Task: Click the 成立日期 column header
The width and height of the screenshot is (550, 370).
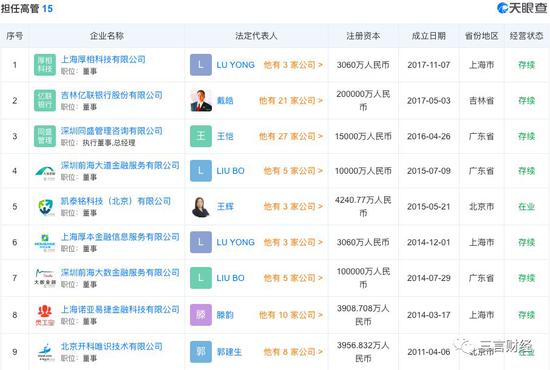Action: (x=429, y=36)
